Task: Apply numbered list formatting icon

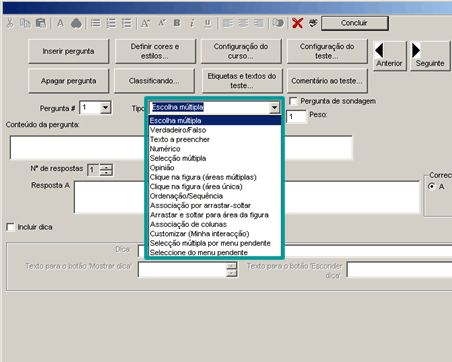Action: pos(111,23)
